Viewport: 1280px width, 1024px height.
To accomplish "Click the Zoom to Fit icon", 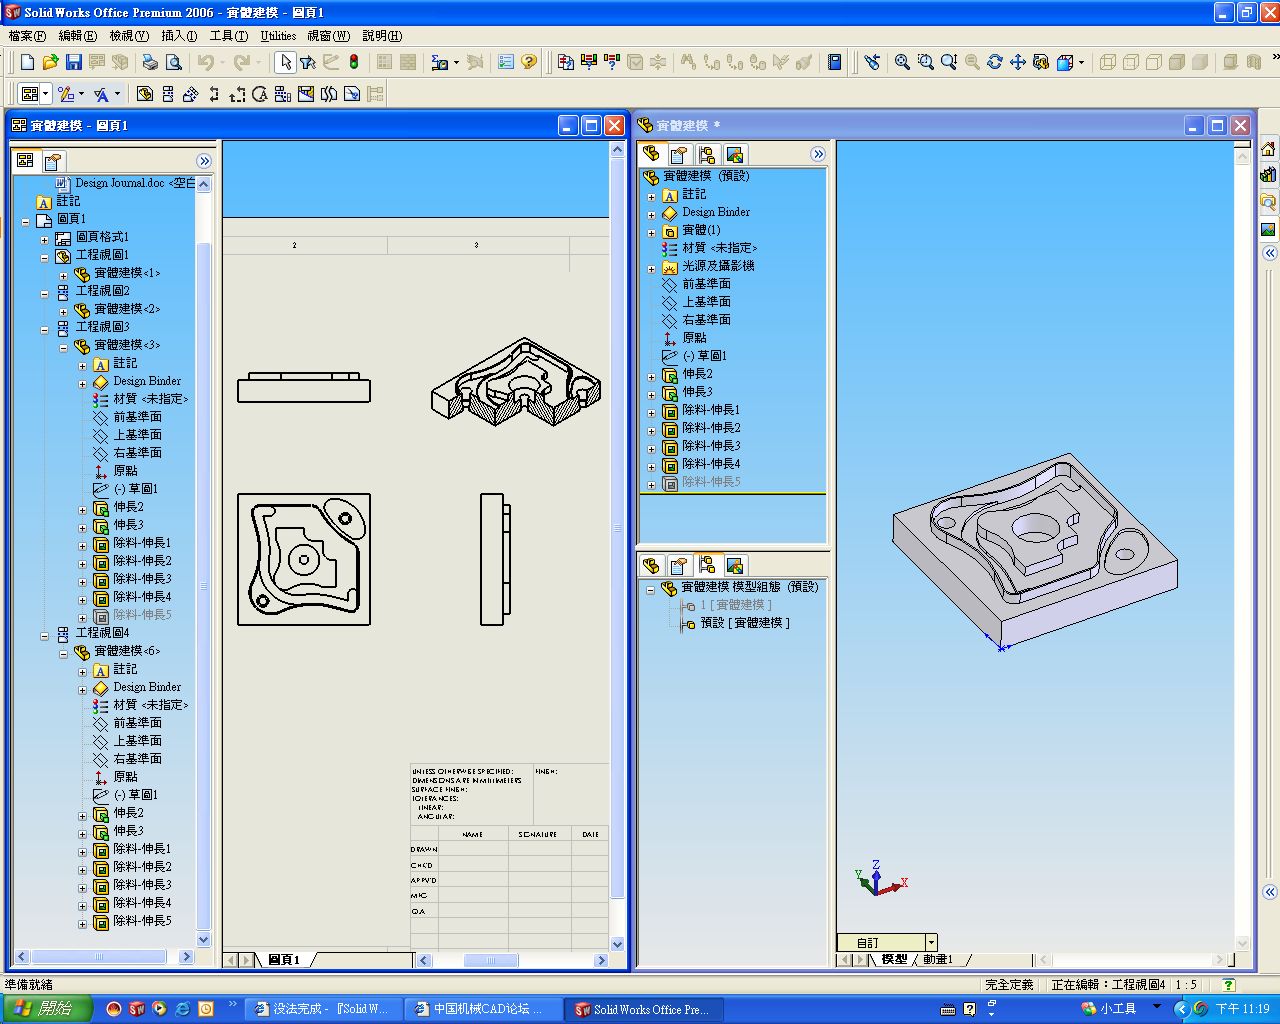I will (x=902, y=62).
